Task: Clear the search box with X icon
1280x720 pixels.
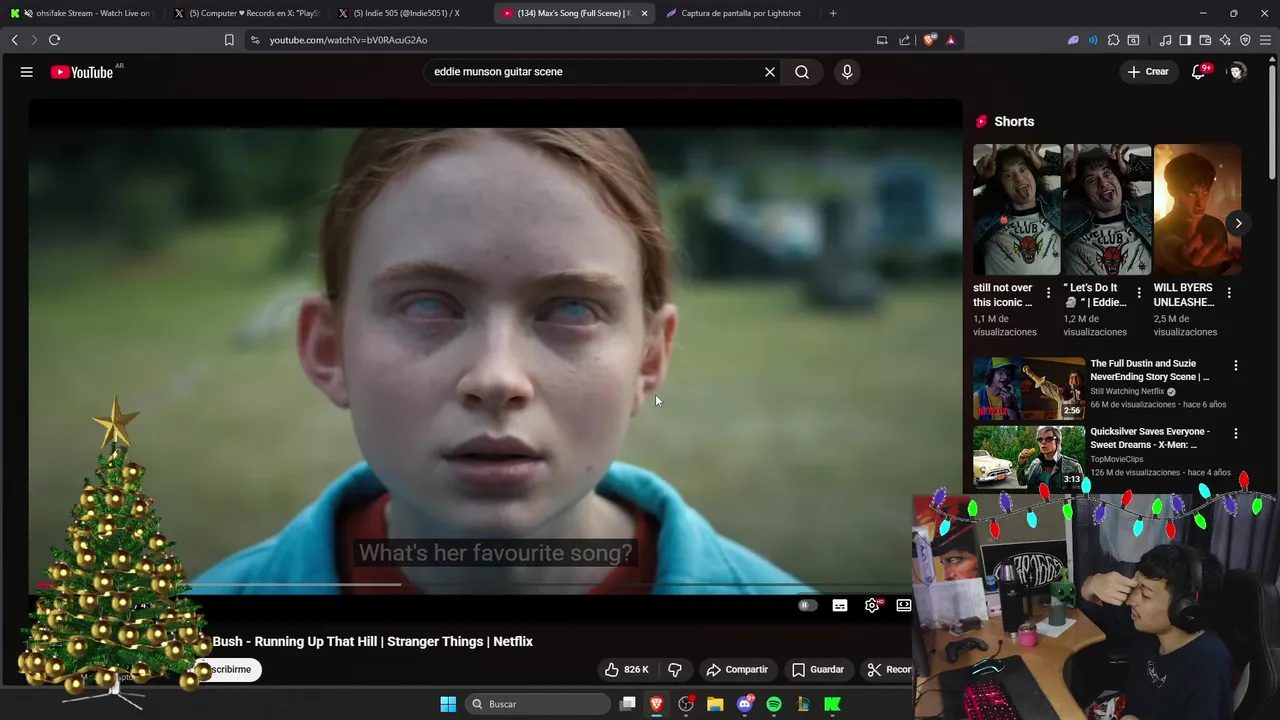Action: tap(770, 72)
